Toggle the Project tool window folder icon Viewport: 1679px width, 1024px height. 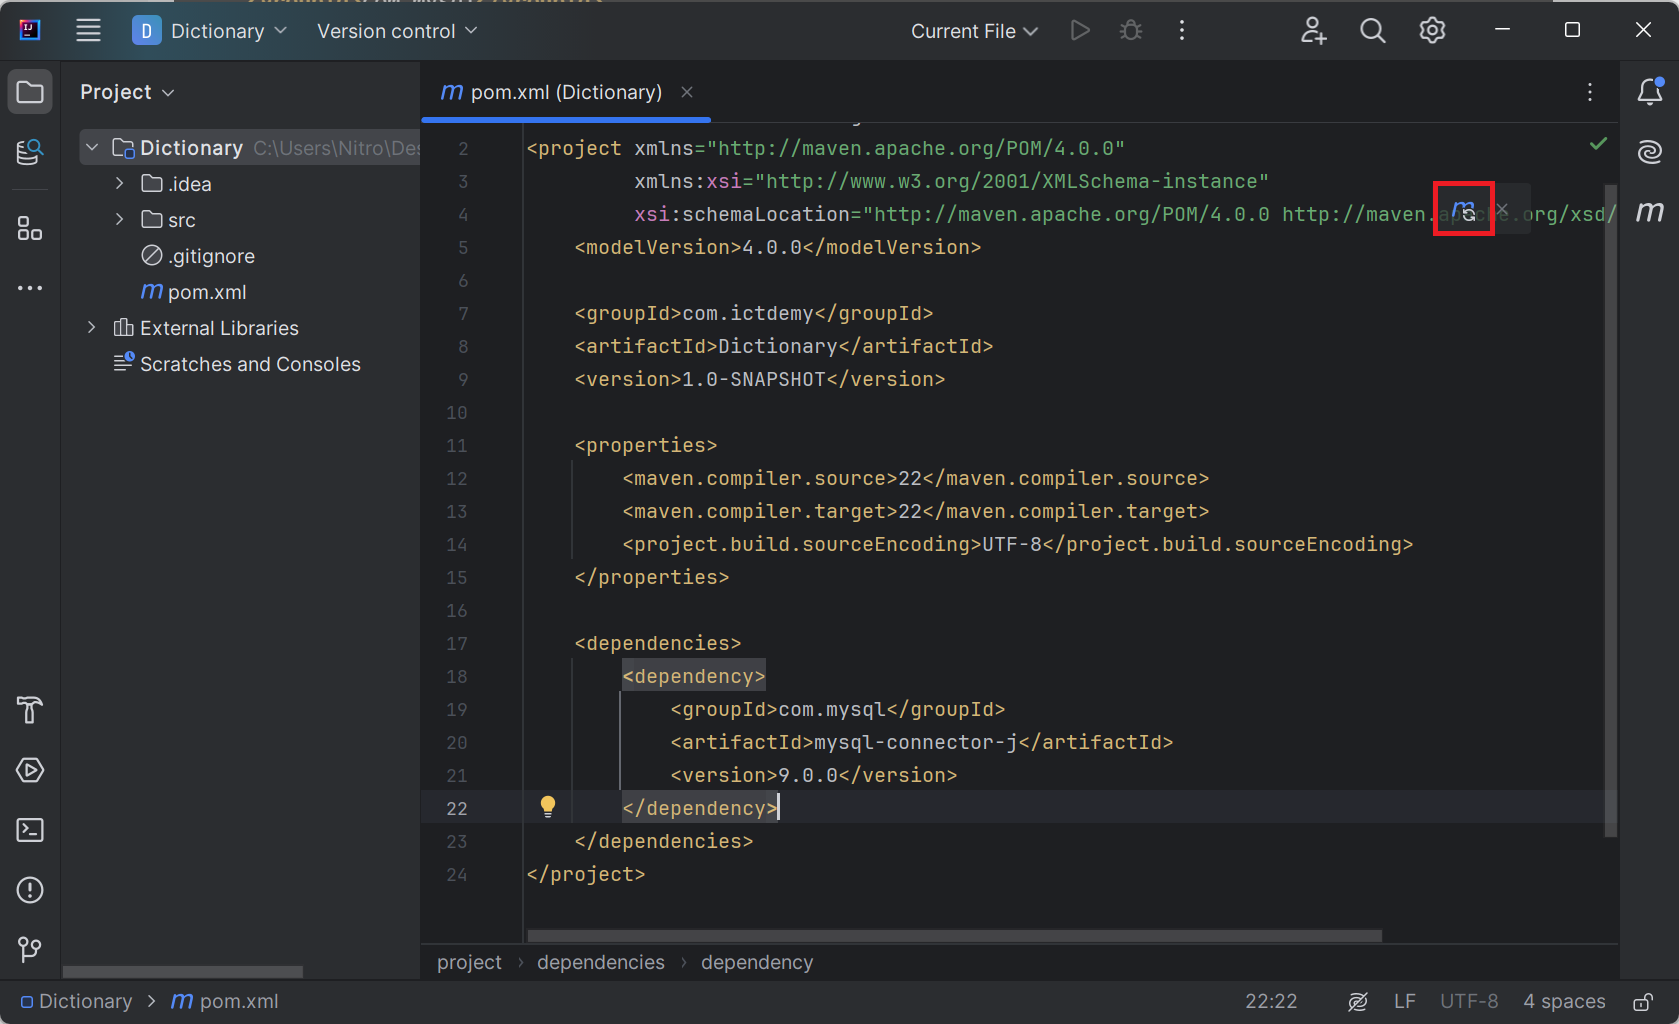click(x=30, y=92)
